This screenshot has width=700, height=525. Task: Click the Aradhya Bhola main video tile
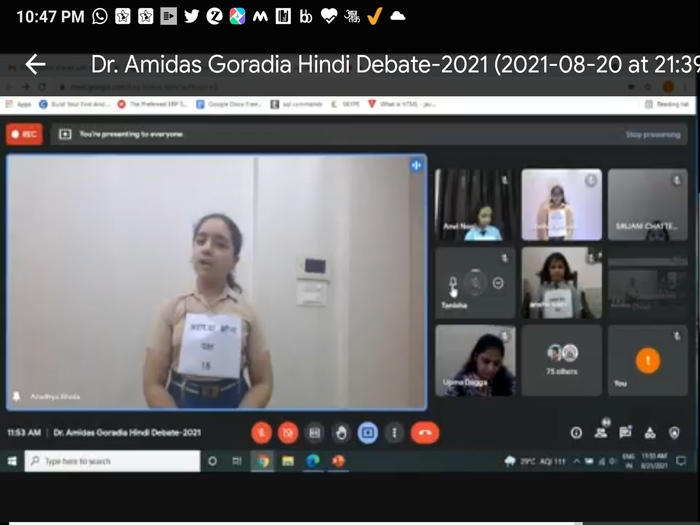pos(217,282)
